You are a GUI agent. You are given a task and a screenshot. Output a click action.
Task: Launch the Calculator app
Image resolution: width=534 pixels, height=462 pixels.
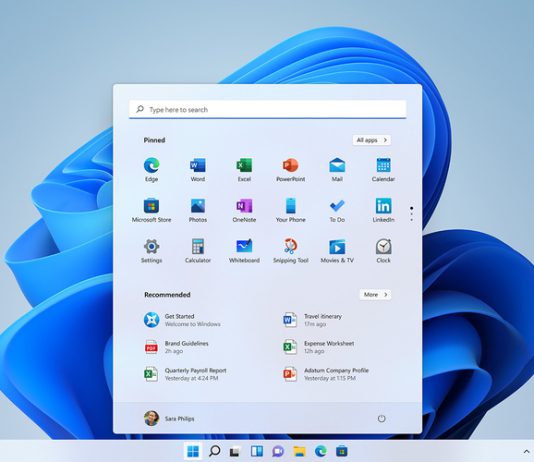point(198,251)
